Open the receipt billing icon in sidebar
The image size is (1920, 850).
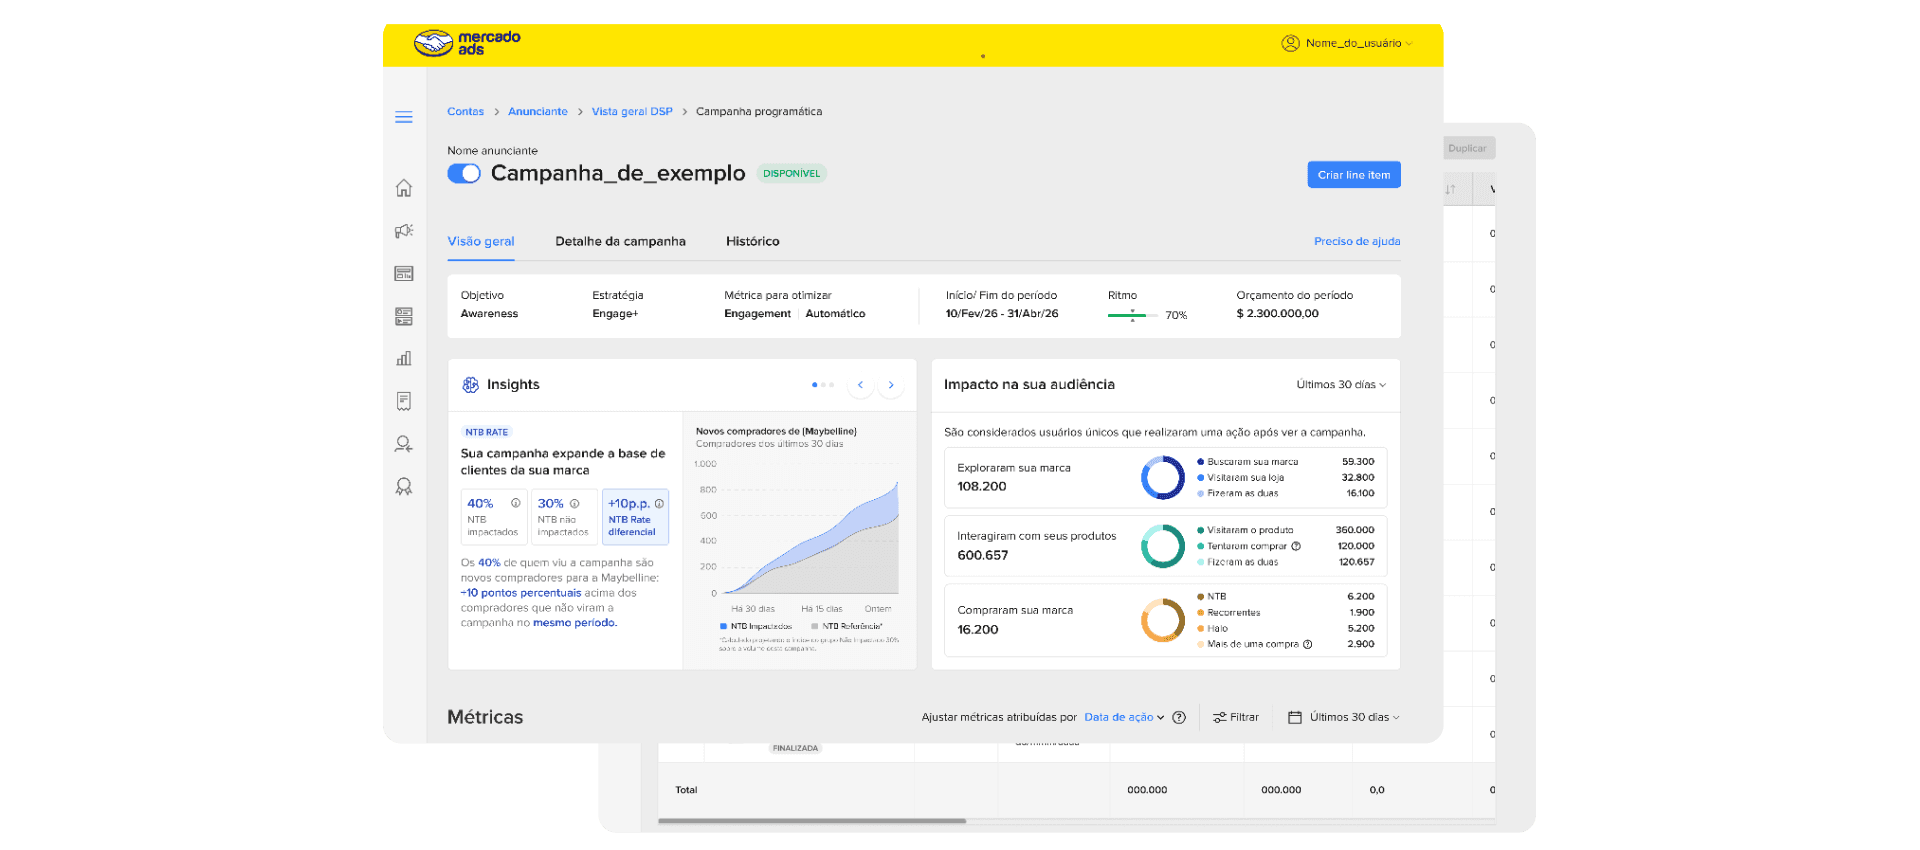404,401
